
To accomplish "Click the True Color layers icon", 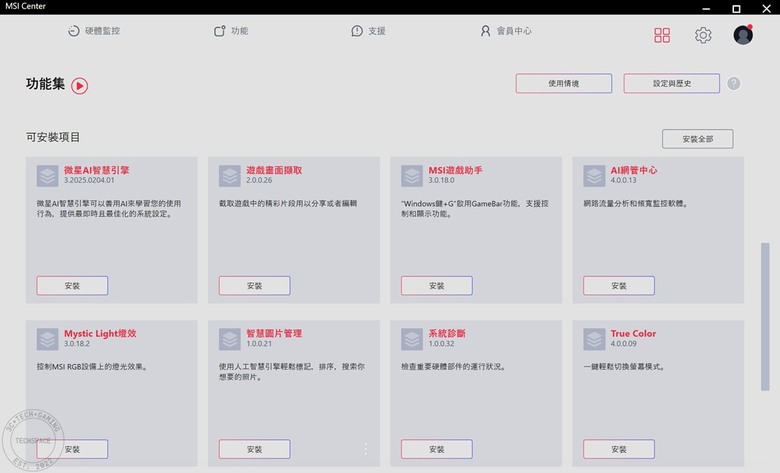I will click(594, 339).
